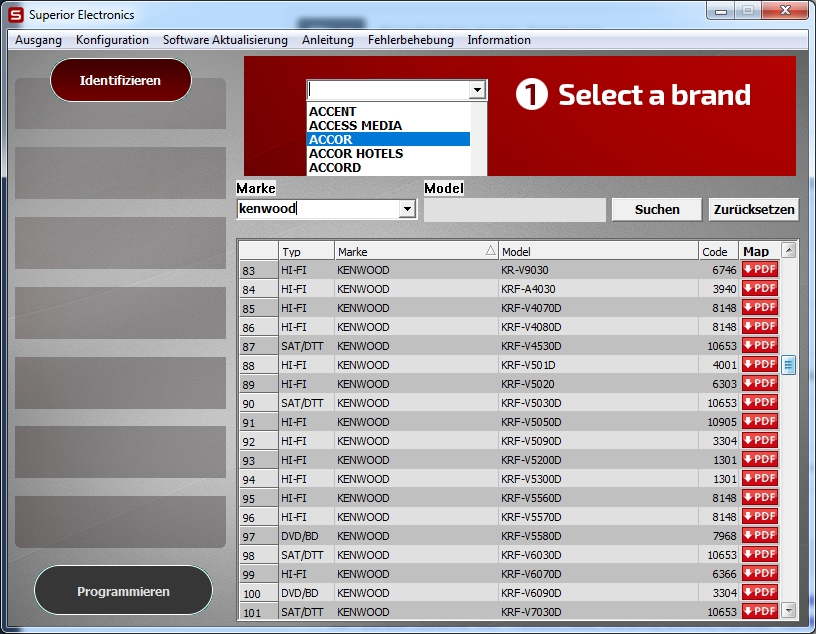Get PDF for KRF-V5050D code 10905

pyautogui.click(x=760, y=422)
